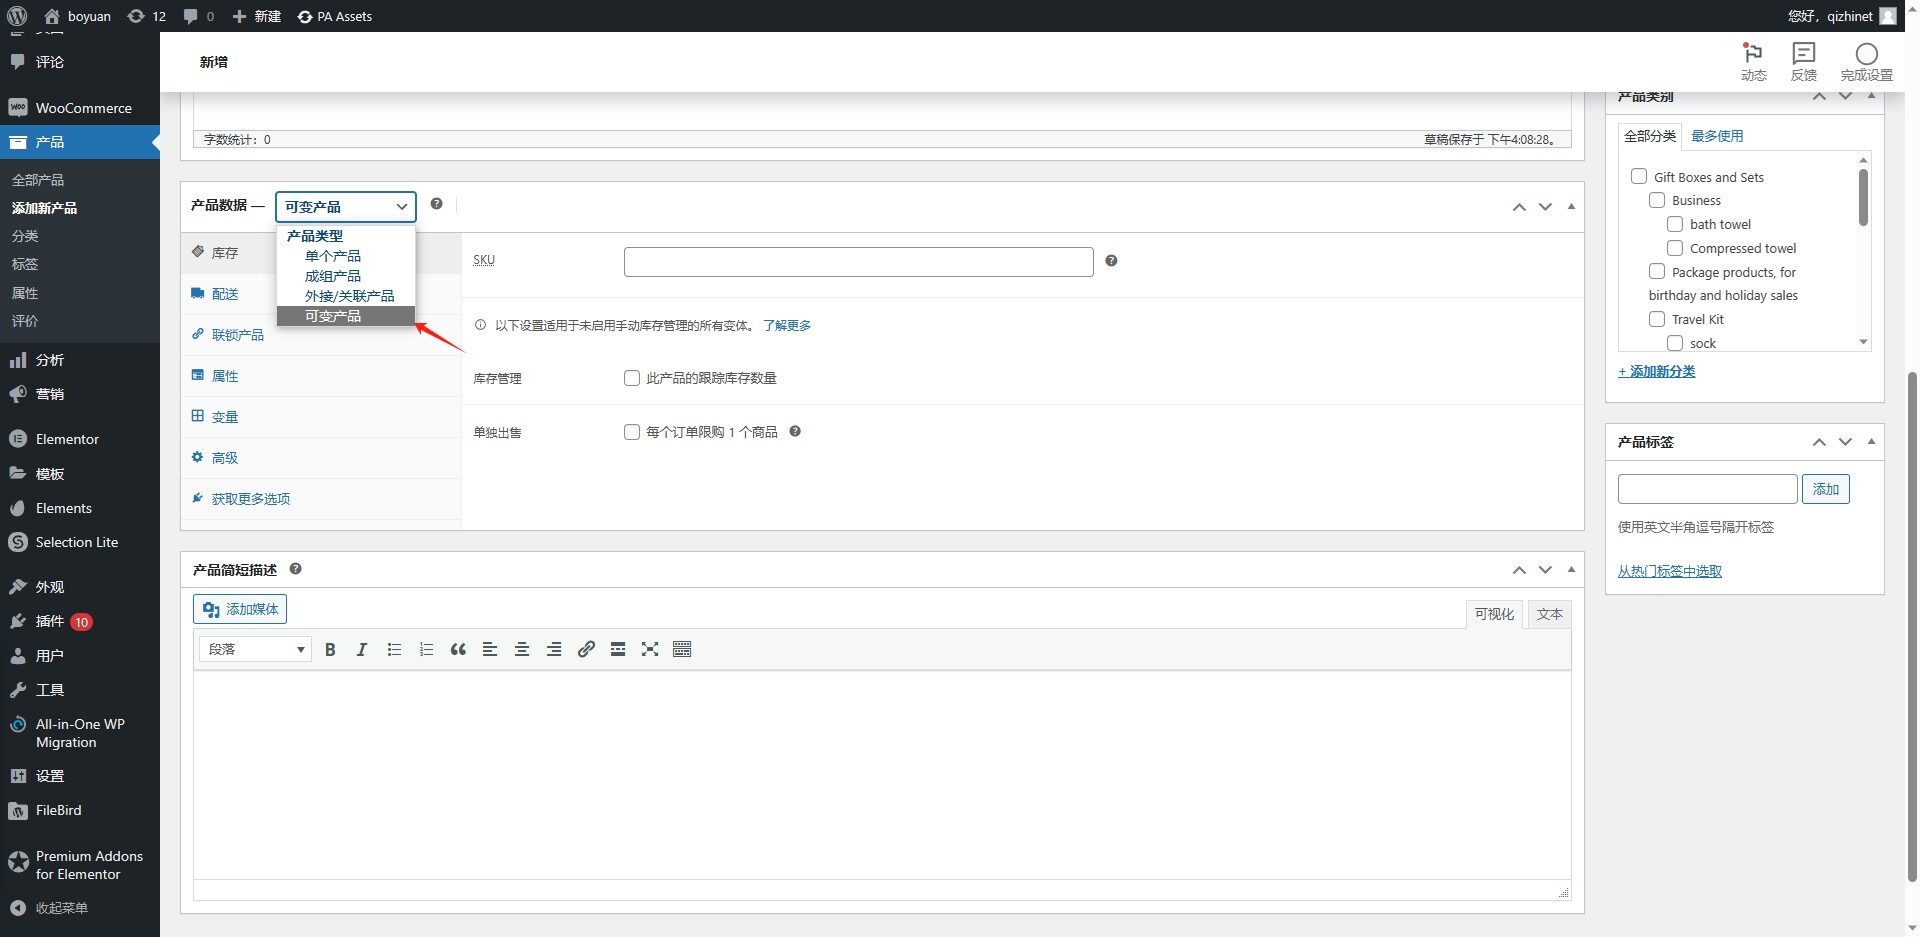Open the 动态 activity flag icon

coord(1753,61)
